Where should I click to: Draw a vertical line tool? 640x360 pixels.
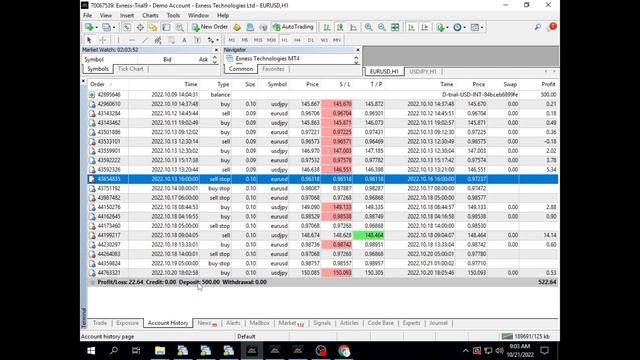118,40
